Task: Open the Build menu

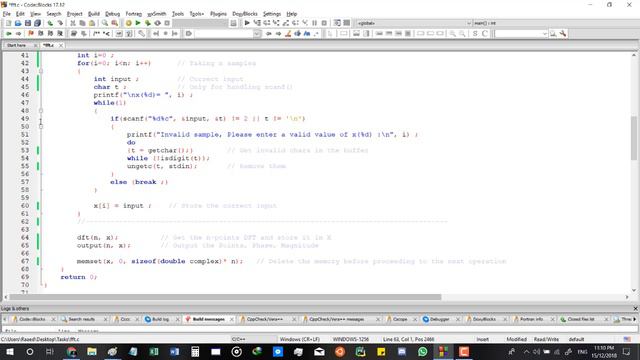Action: pos(94,14)
